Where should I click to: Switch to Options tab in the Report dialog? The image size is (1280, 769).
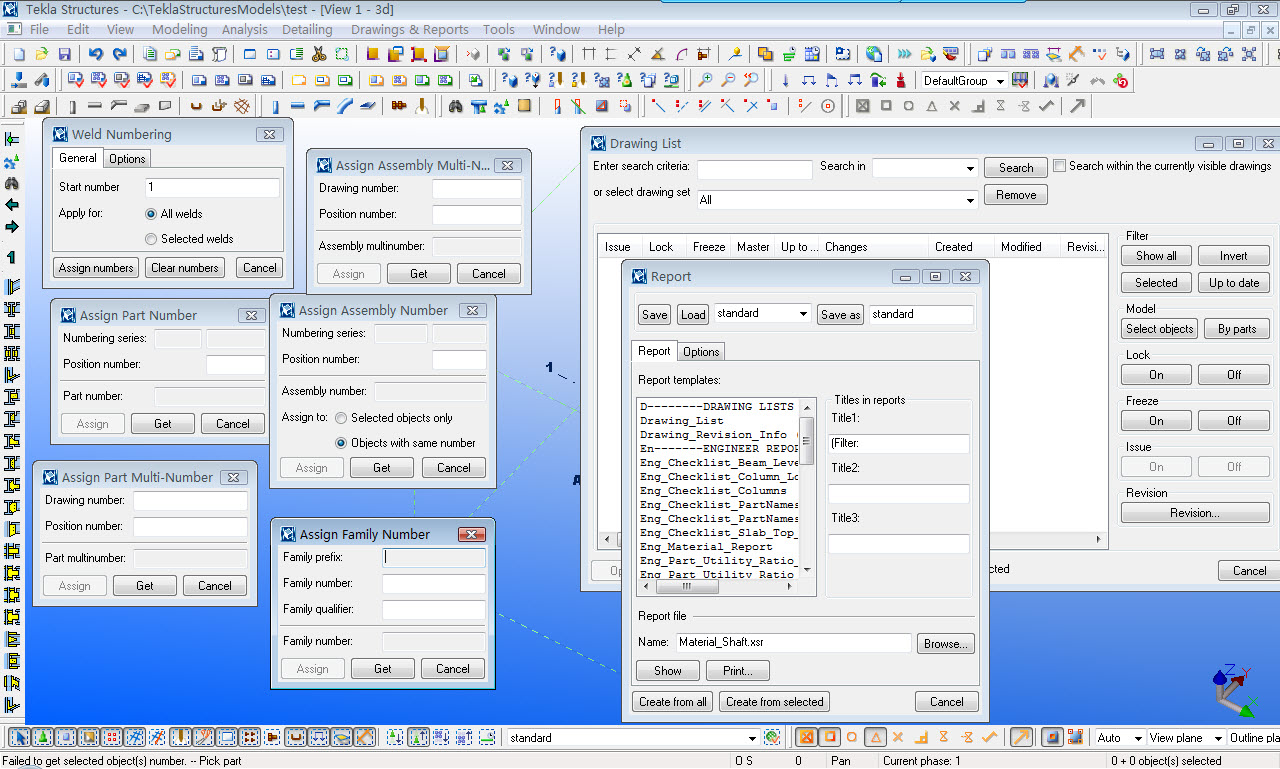(701, 352)
